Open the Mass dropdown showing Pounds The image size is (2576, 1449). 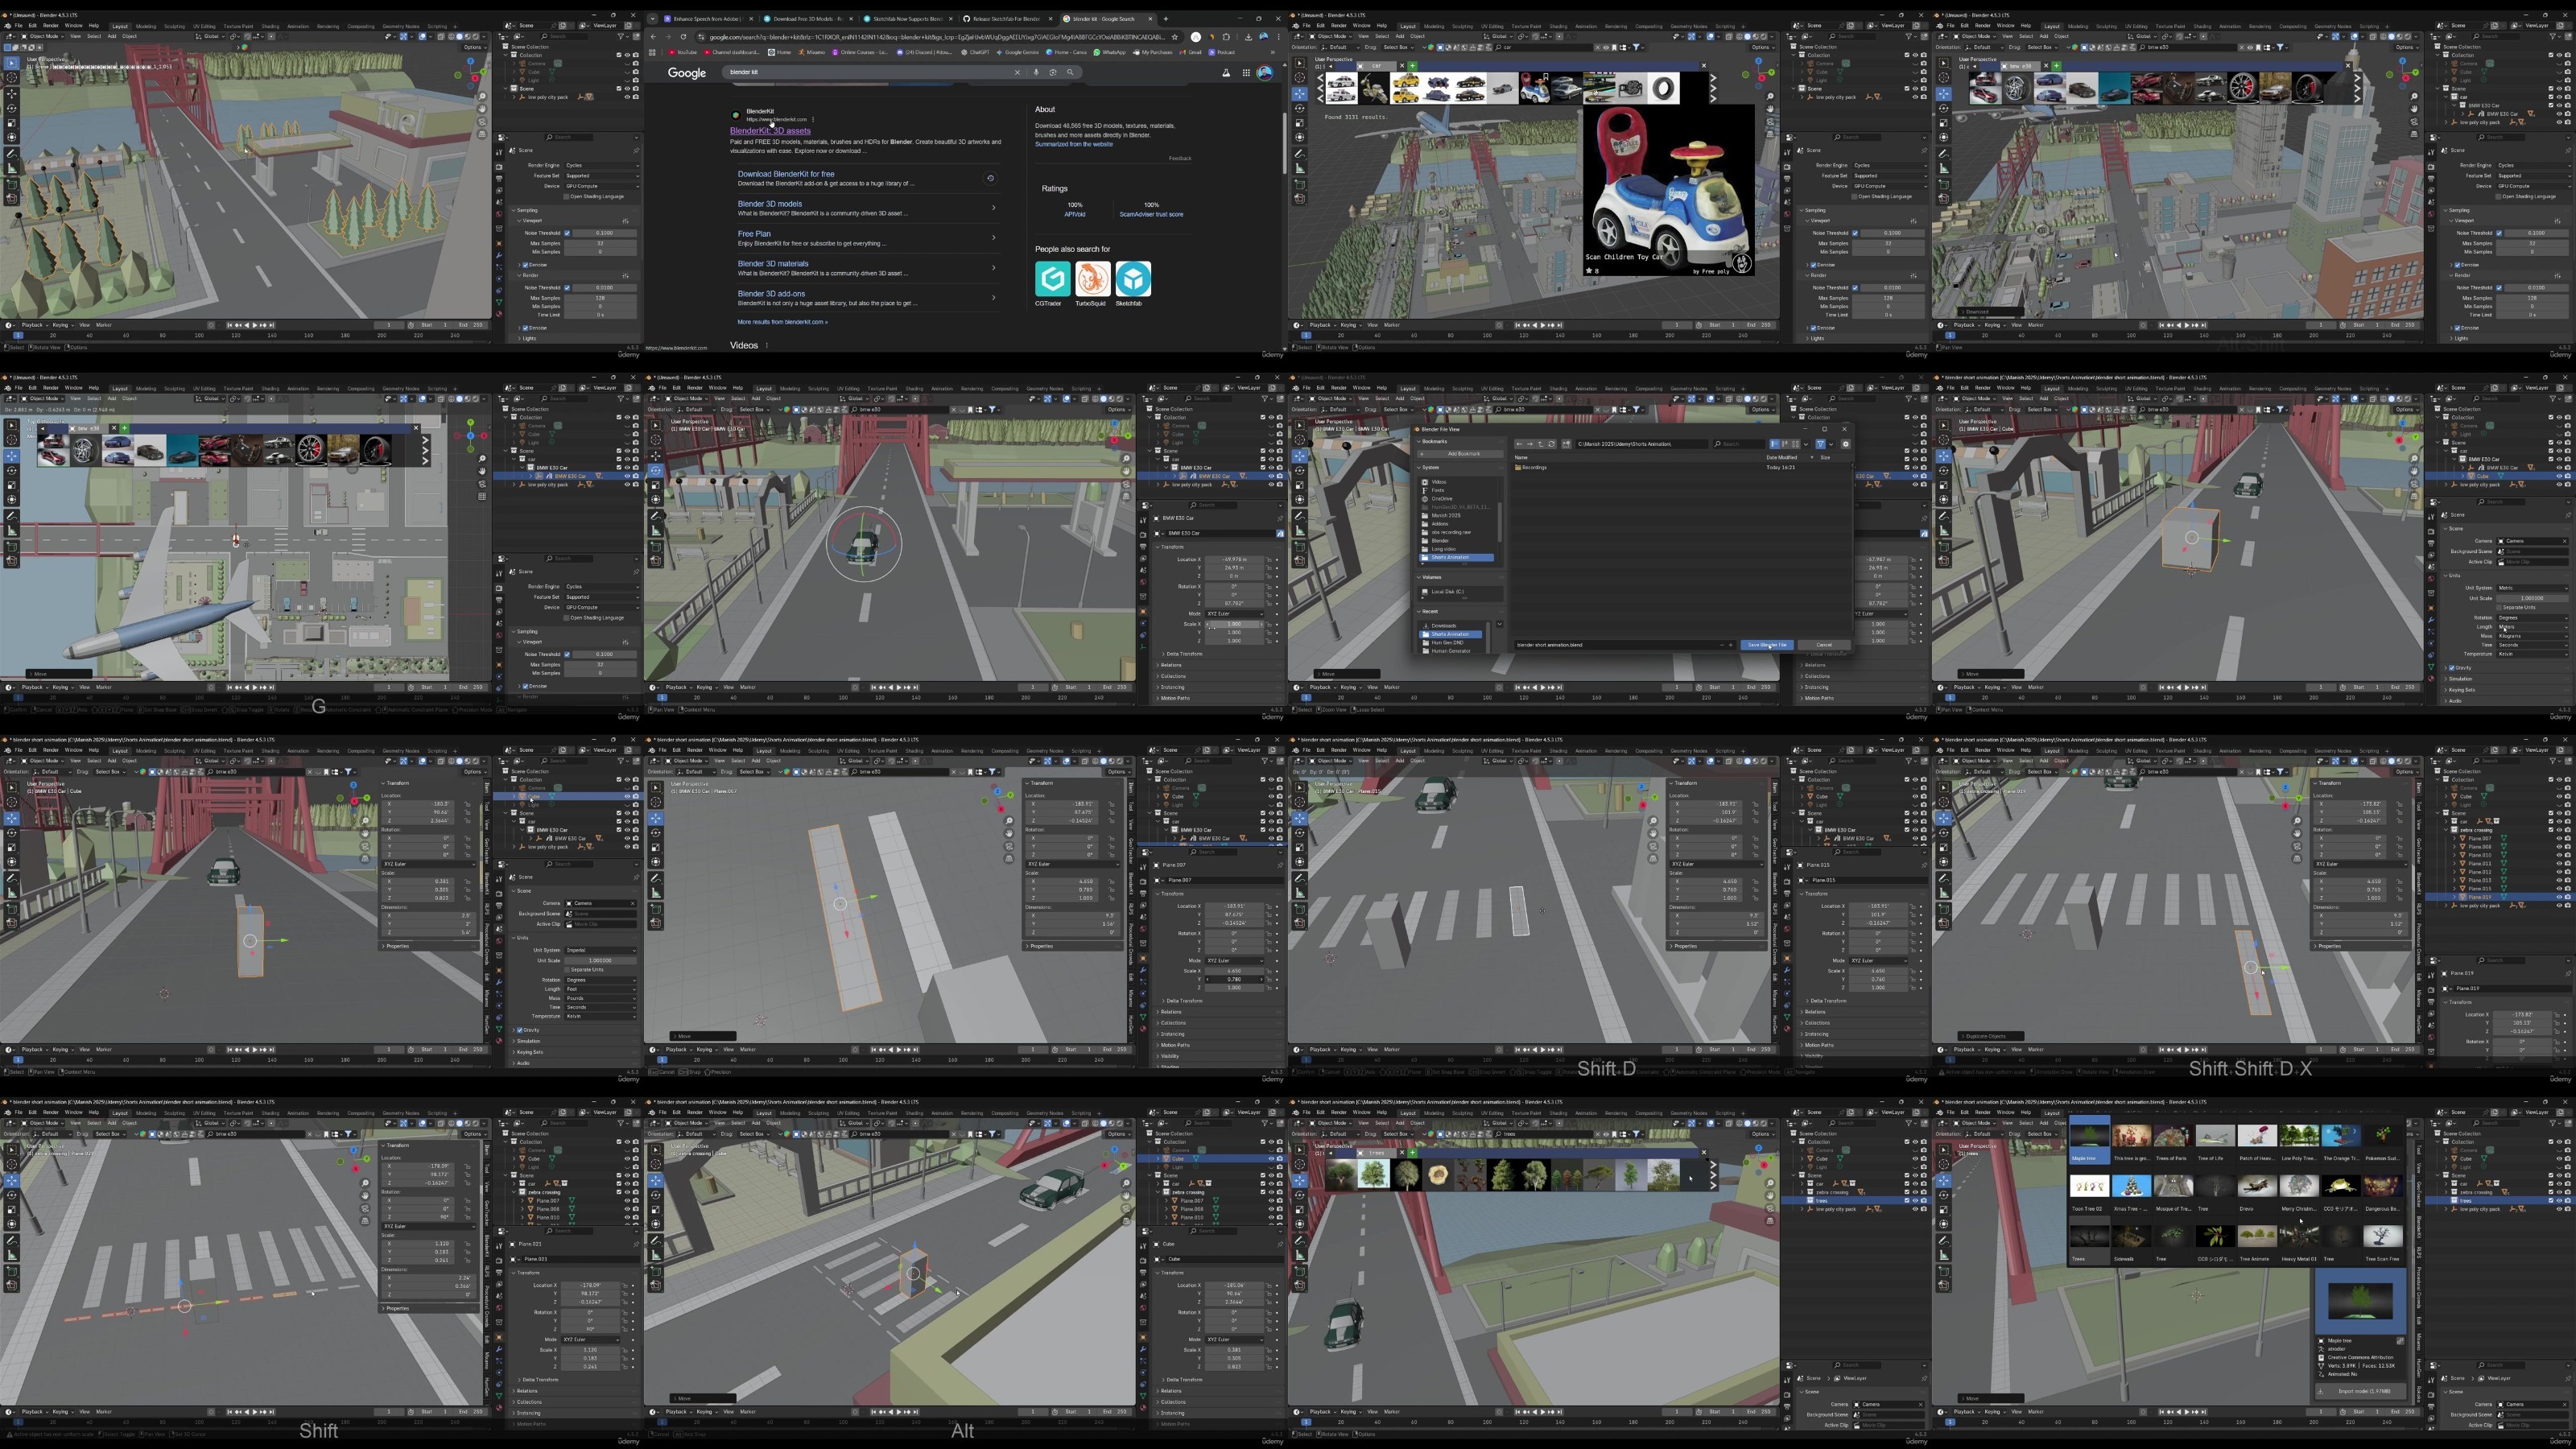[x=601, y=999]
